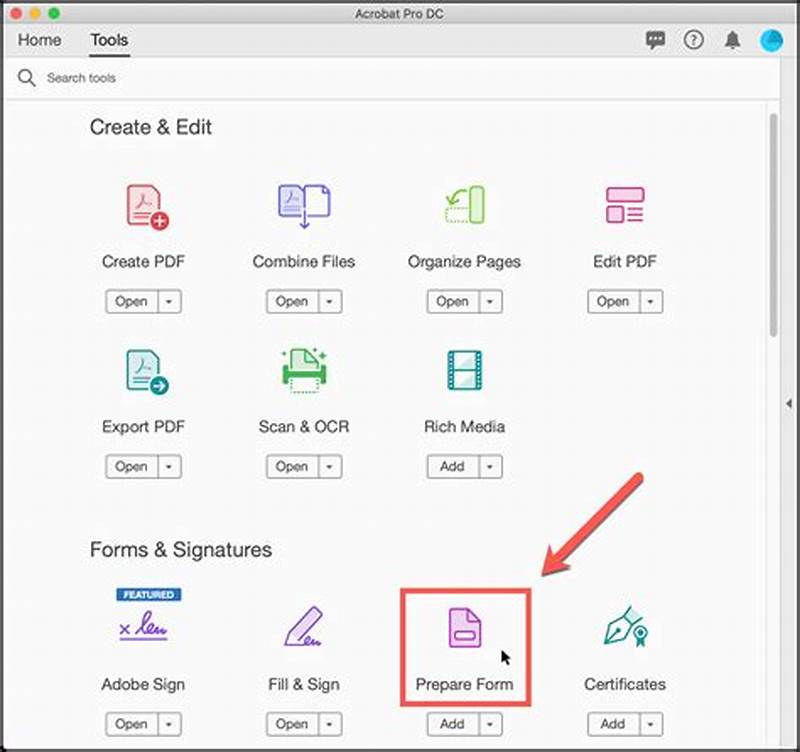
Task: Open the comments speech bubble icon
Action: pyautogui.click(x=656, y=40)
